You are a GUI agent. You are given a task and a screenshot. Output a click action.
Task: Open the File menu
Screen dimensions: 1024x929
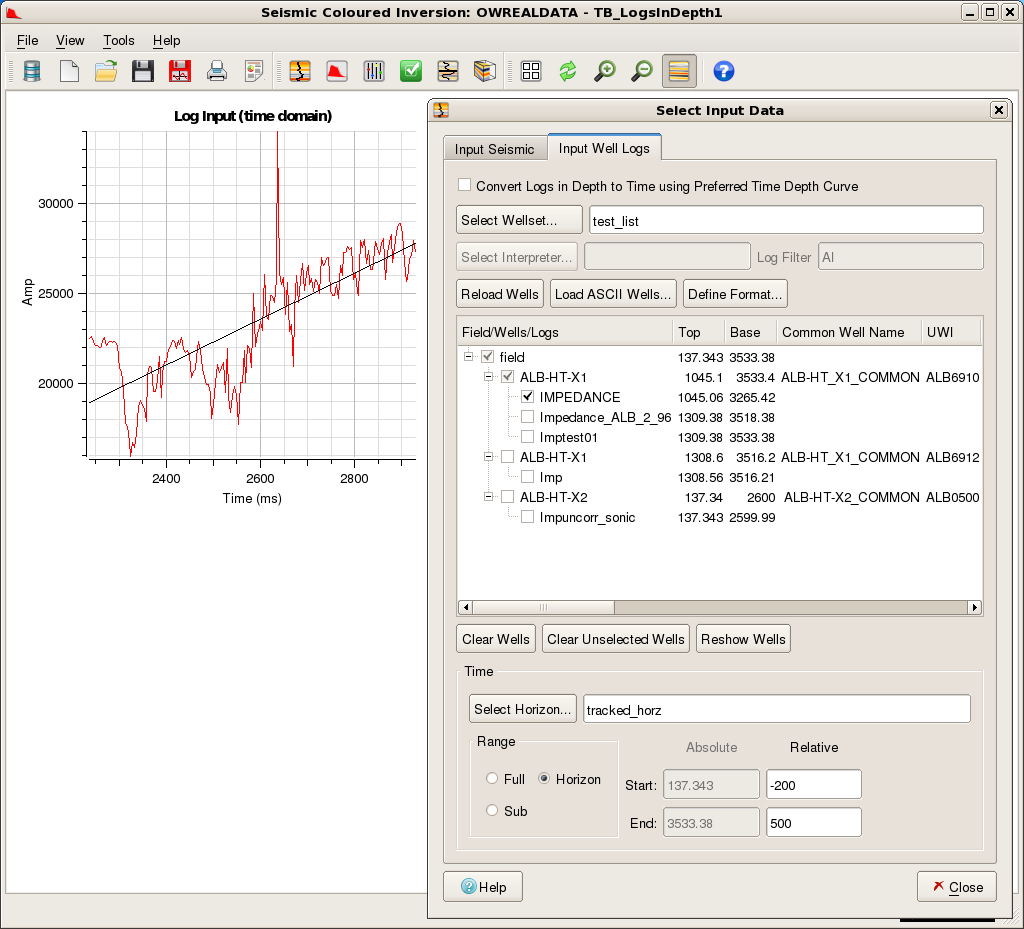pyautogui.click(x=27, y=40)
